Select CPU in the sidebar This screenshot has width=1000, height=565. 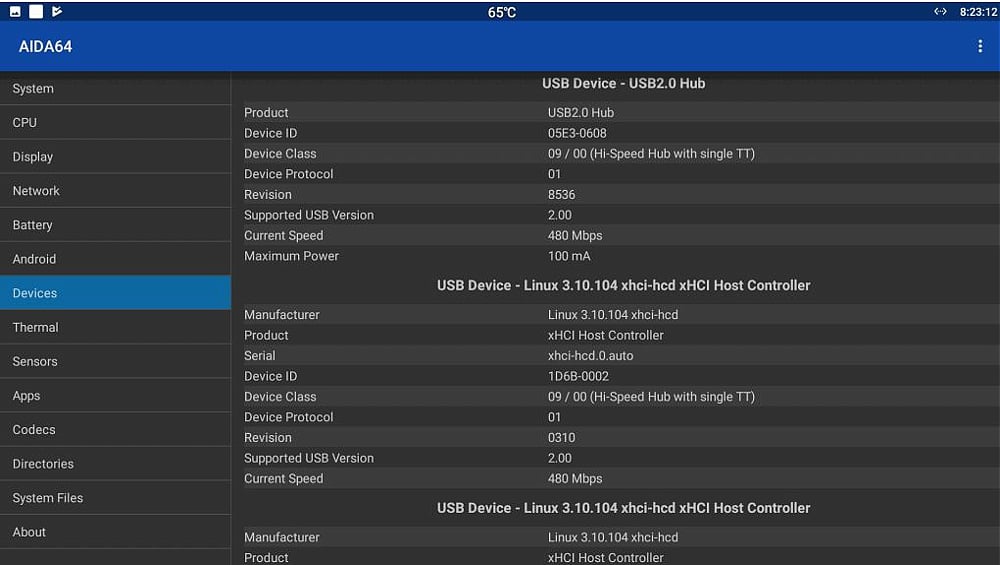(x=115, y=123)
